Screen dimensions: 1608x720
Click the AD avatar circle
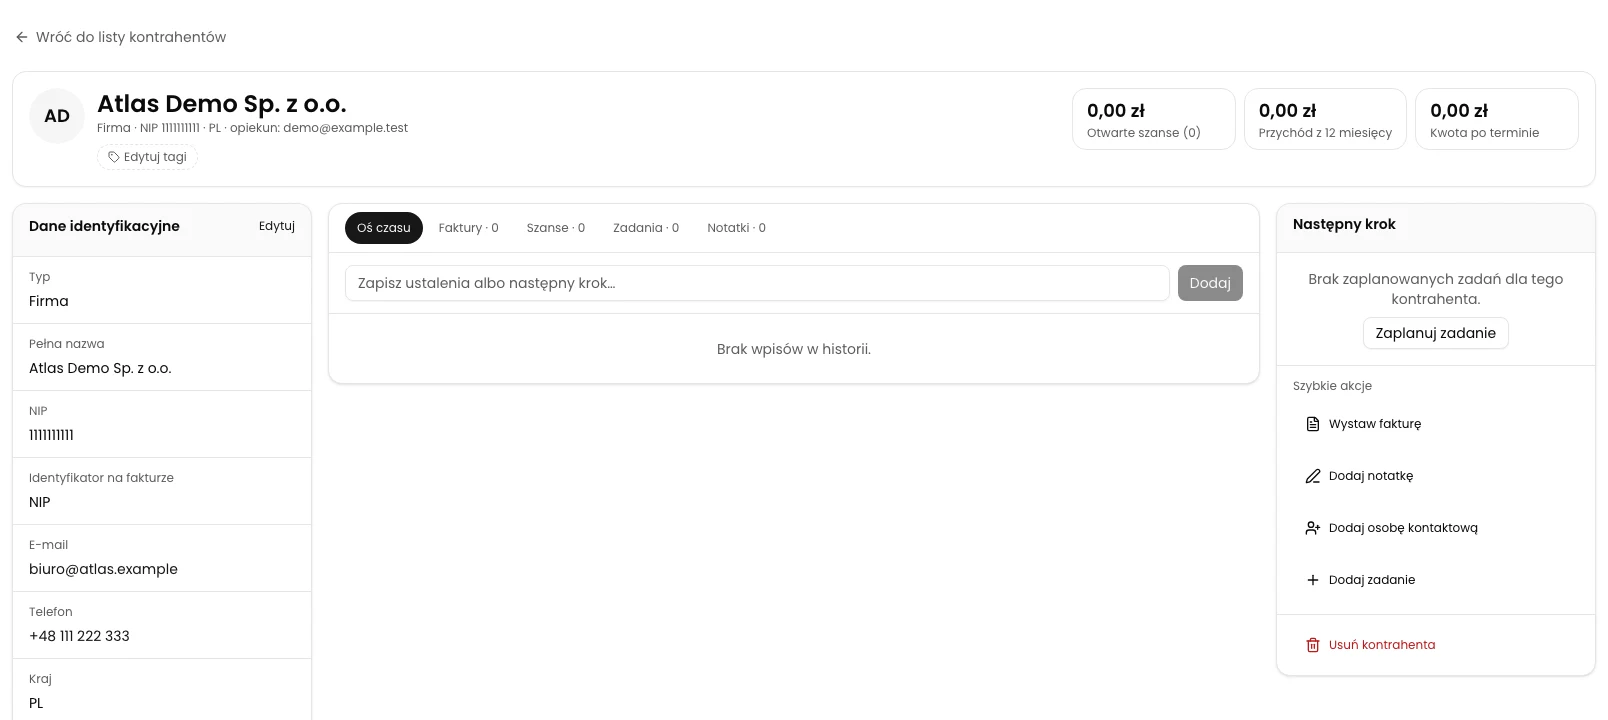tap(57, 116)
